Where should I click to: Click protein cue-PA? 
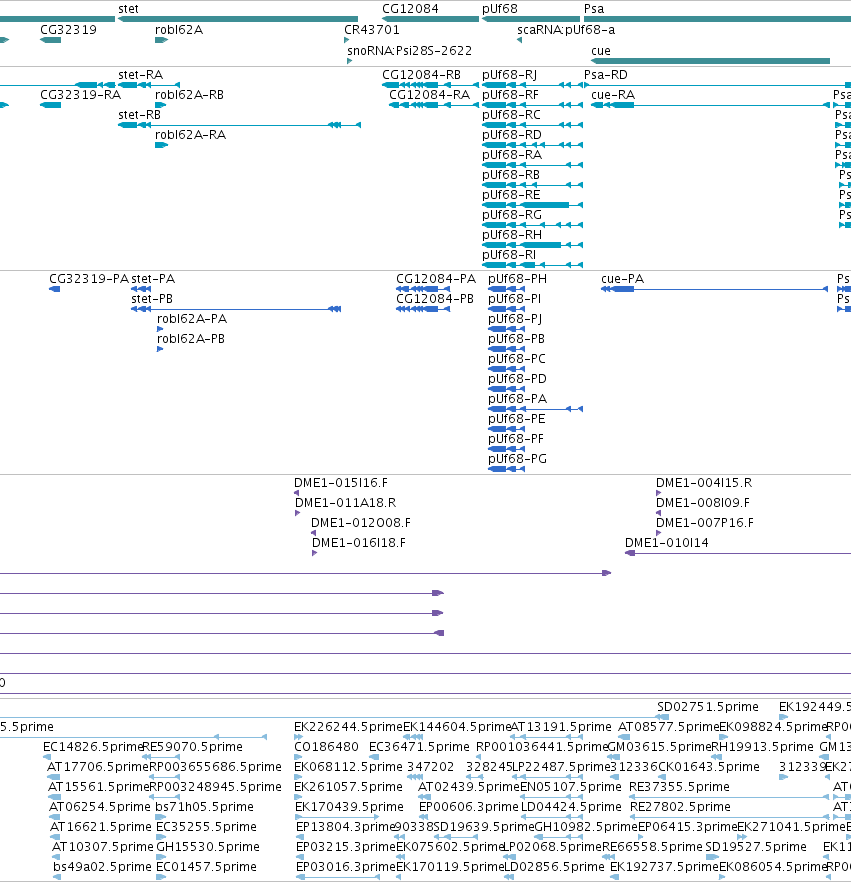click(x=623, y=278)
